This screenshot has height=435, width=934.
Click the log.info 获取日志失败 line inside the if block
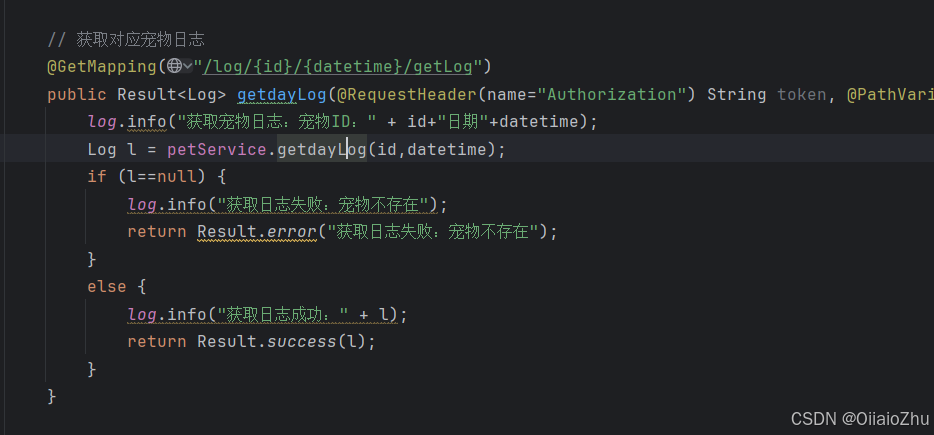pyautogui.click(x=287, y=204)
